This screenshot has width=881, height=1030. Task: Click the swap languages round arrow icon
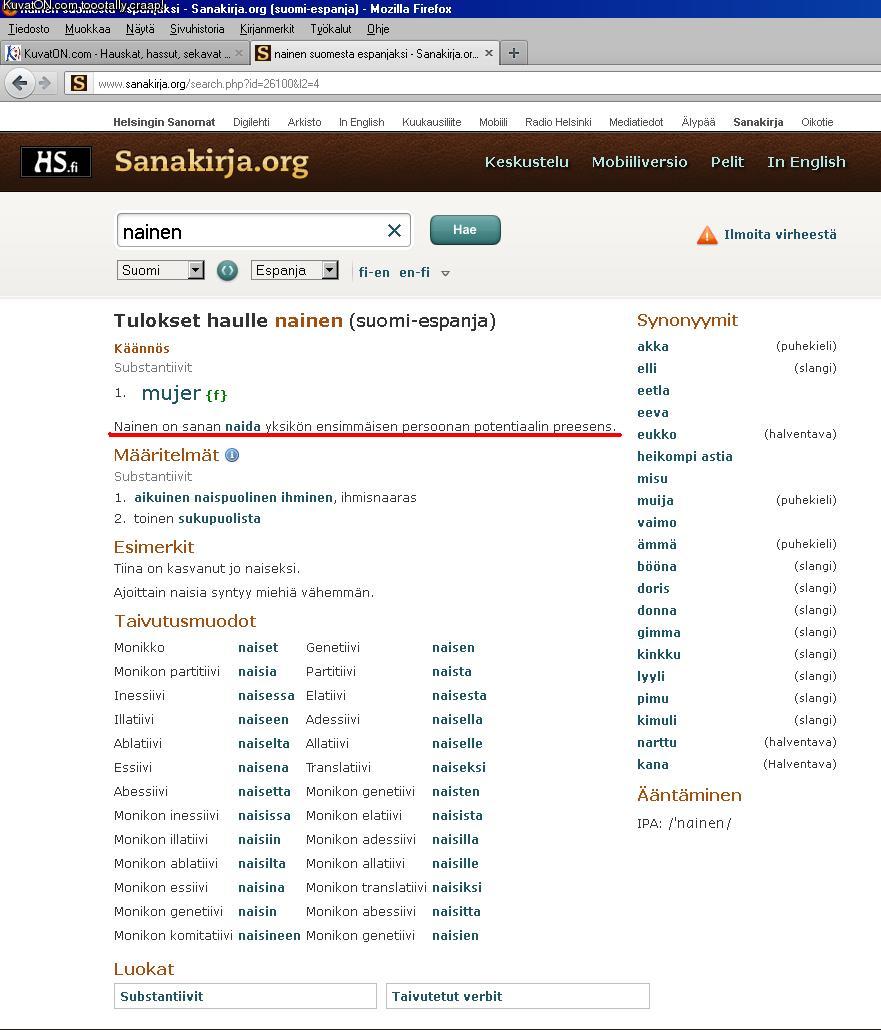pos(227,271)
